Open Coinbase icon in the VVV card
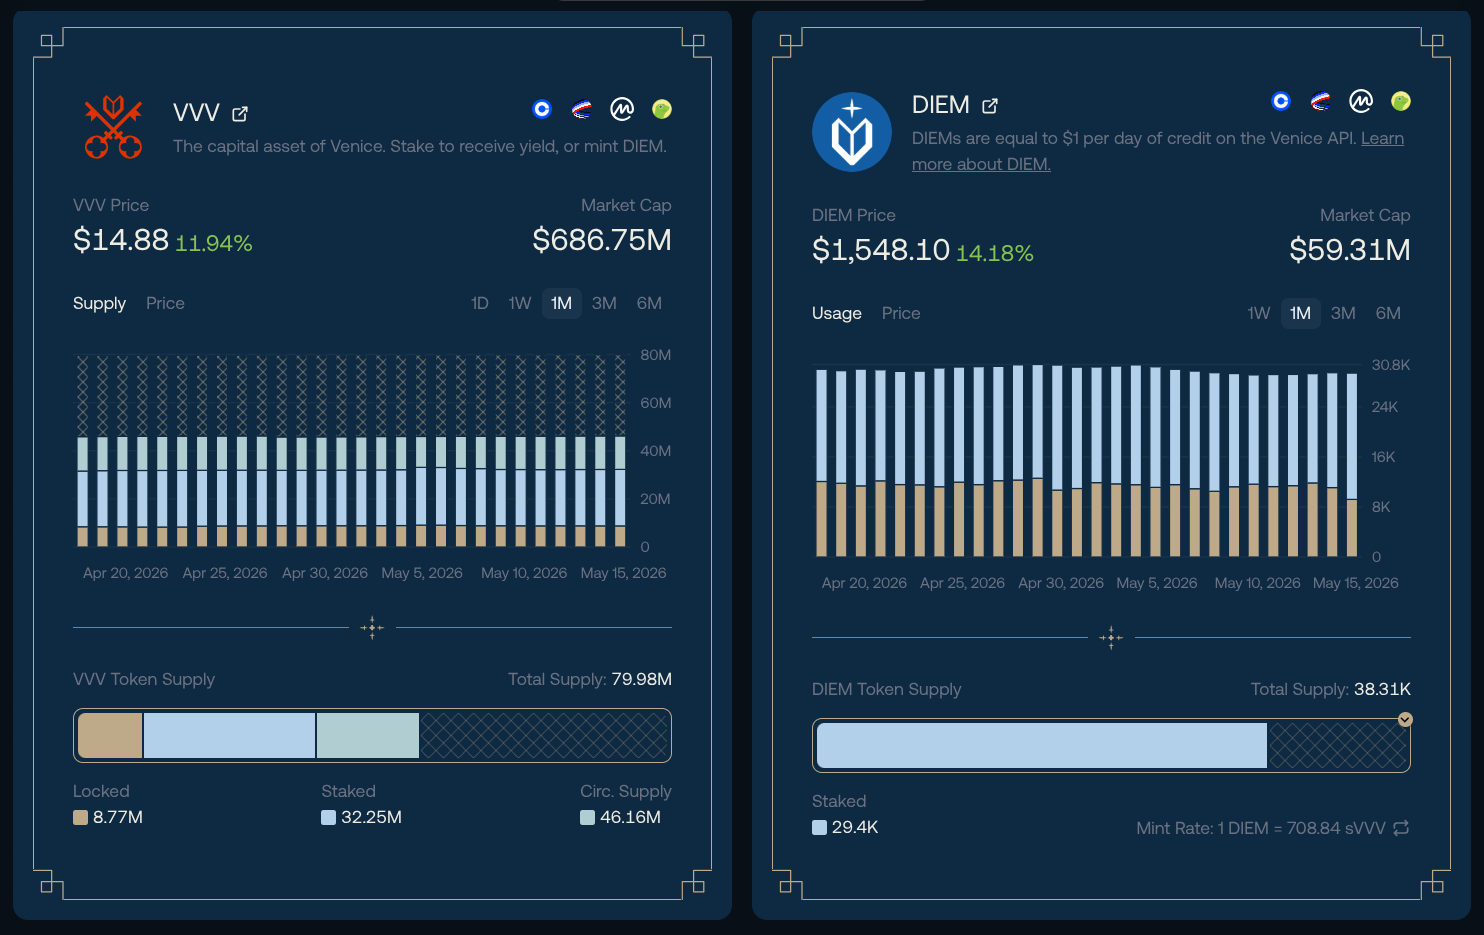This screenshot has height=935, width=1484. coord(542,109)
